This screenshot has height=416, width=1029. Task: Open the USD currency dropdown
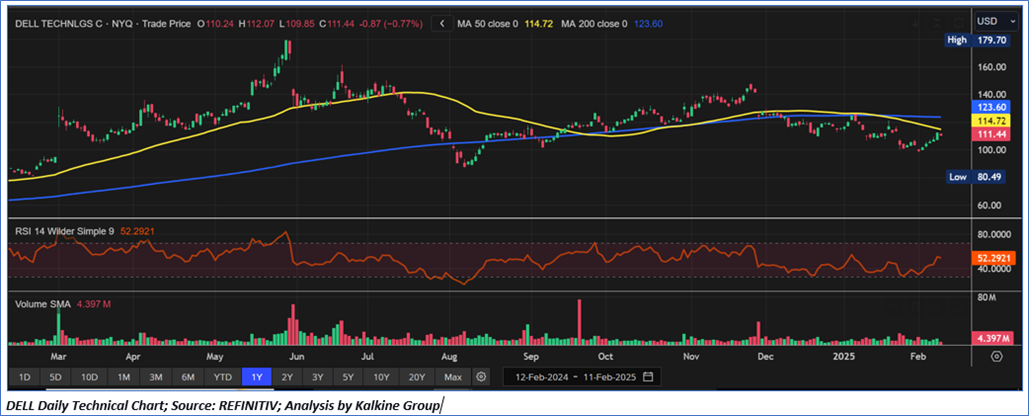(x=996, y=21)
